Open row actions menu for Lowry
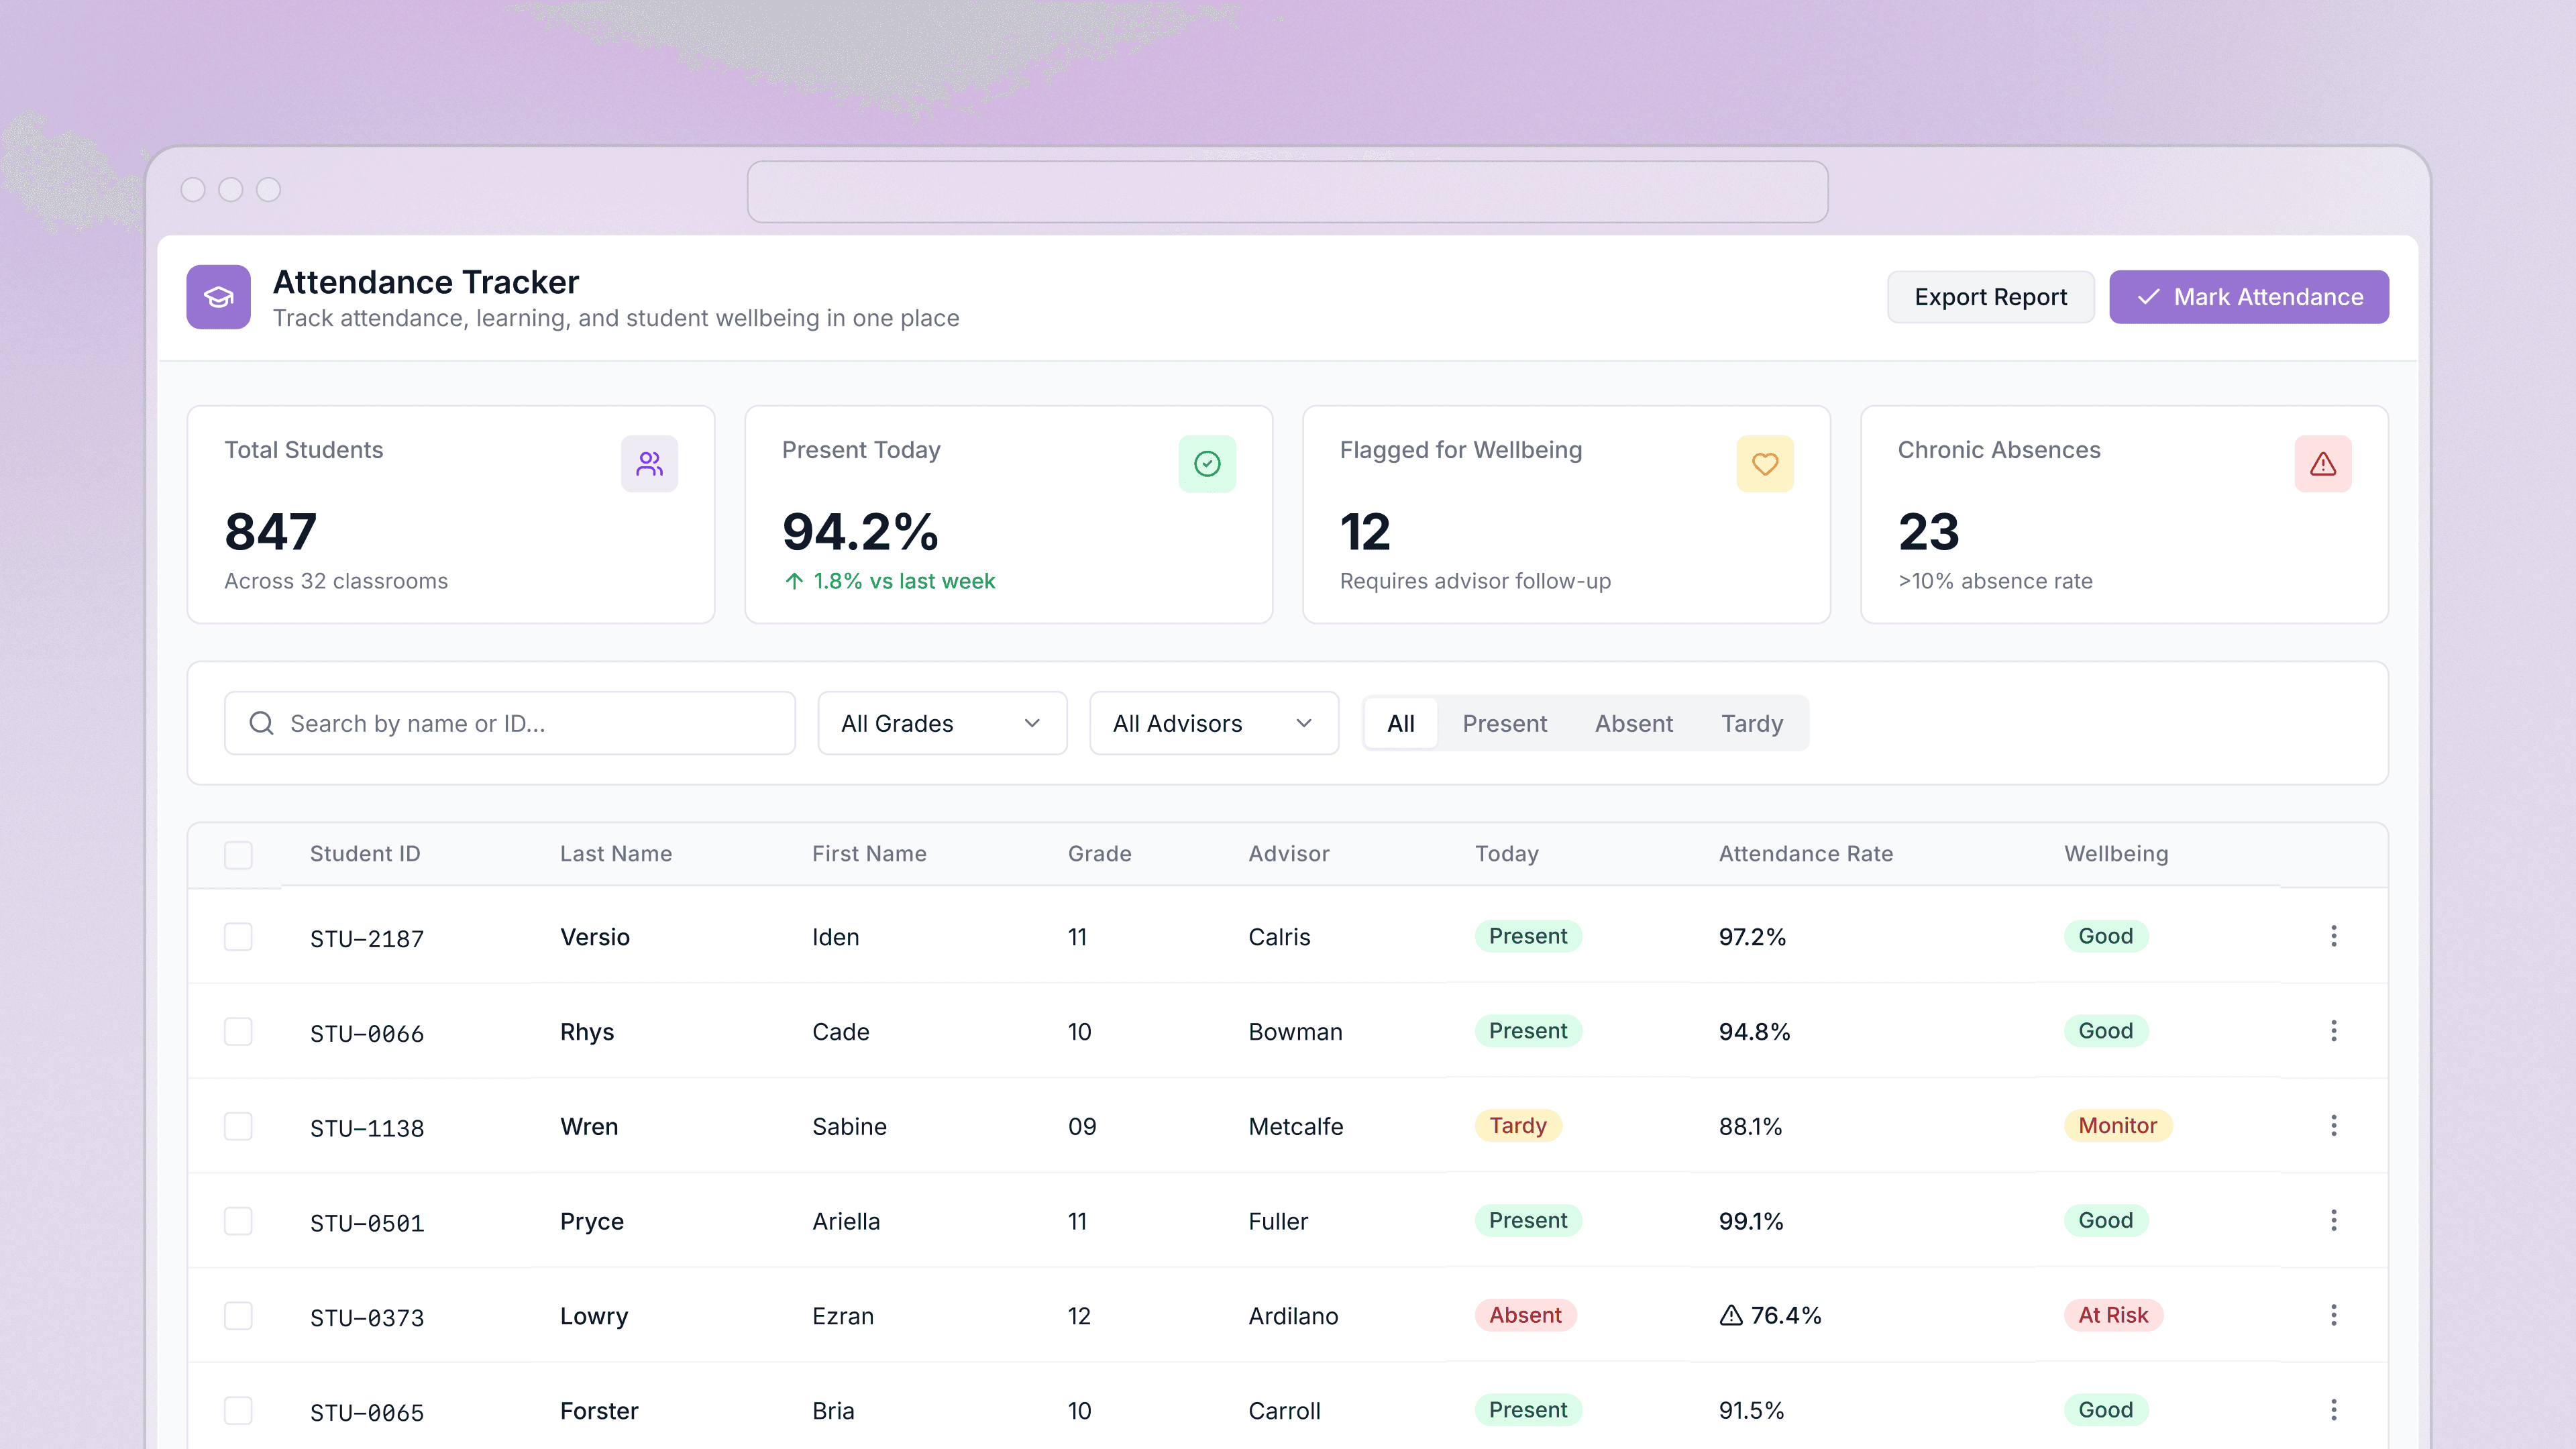Screen dimensions: 2576x1449 (x=2334, y=1315)
